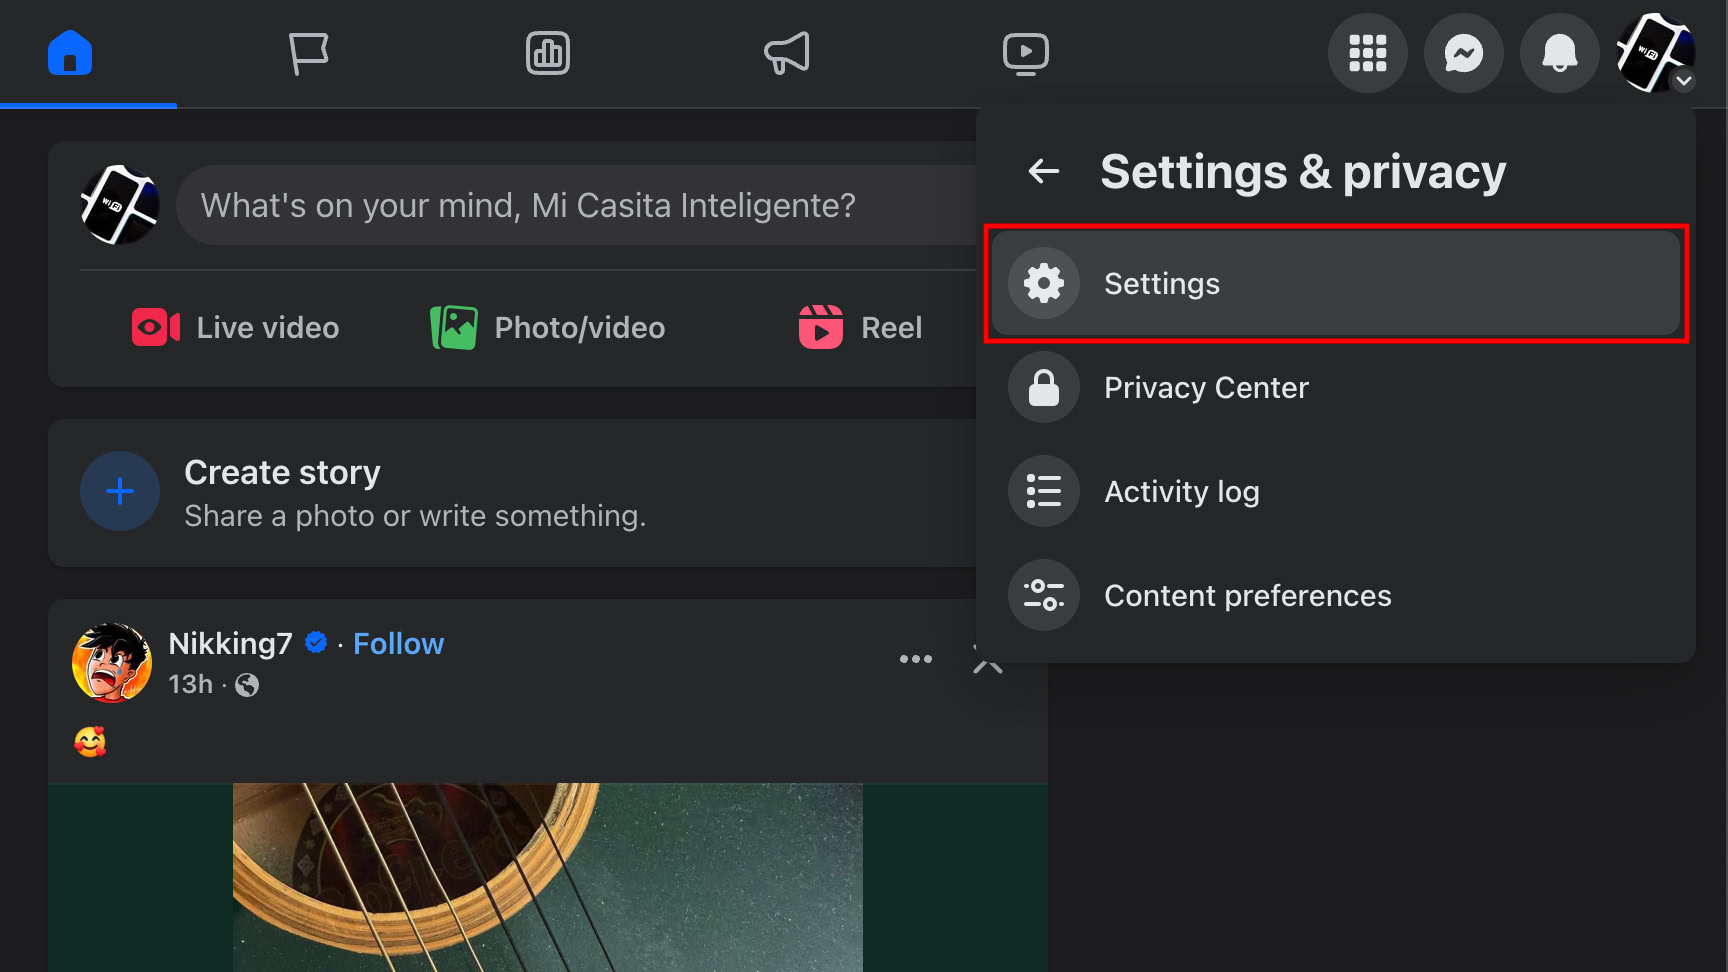Open the Messenger icon
Screen dimensions: 1728x972
click(1463, 53)
